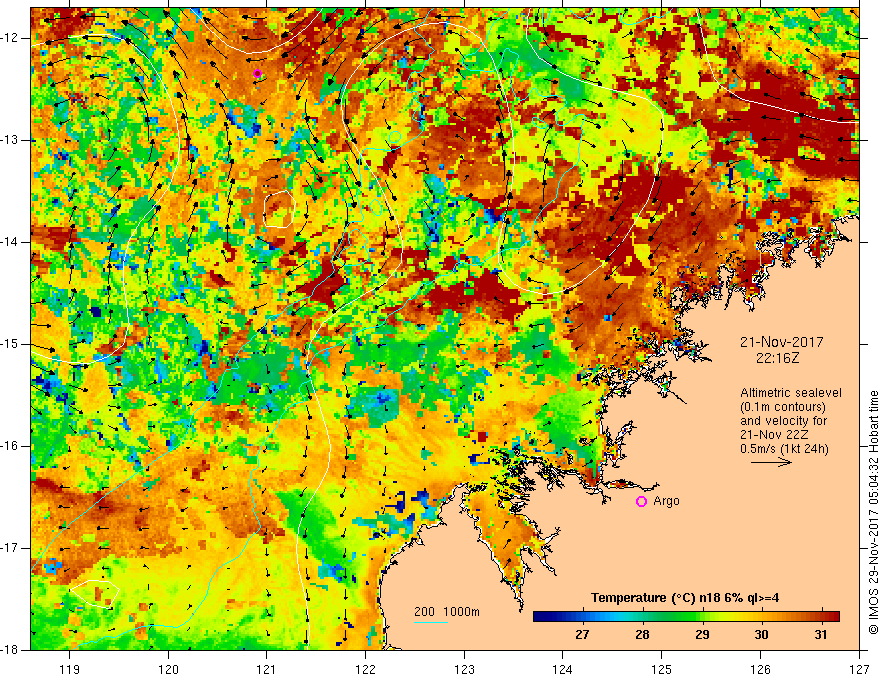This screenshot has height=680, width=880.
Task: Click longitude axis label '122'
Action: click(x=365, y=669)
